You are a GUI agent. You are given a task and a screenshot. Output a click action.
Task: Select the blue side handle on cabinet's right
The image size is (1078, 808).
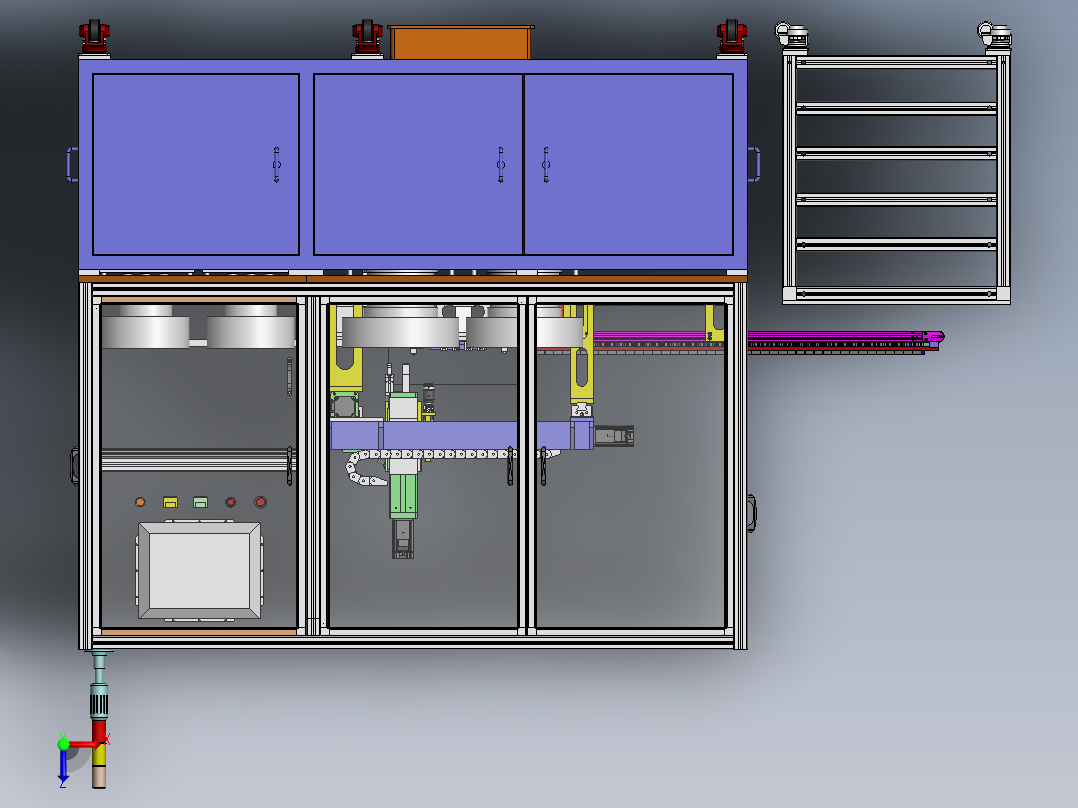754,164
